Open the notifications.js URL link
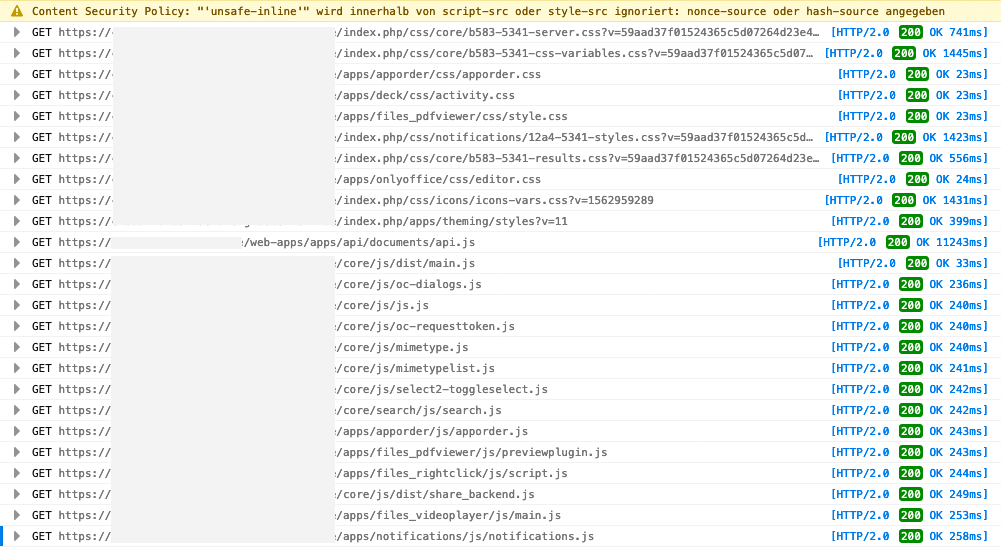The image size is (1001, 548). point(326,537)
